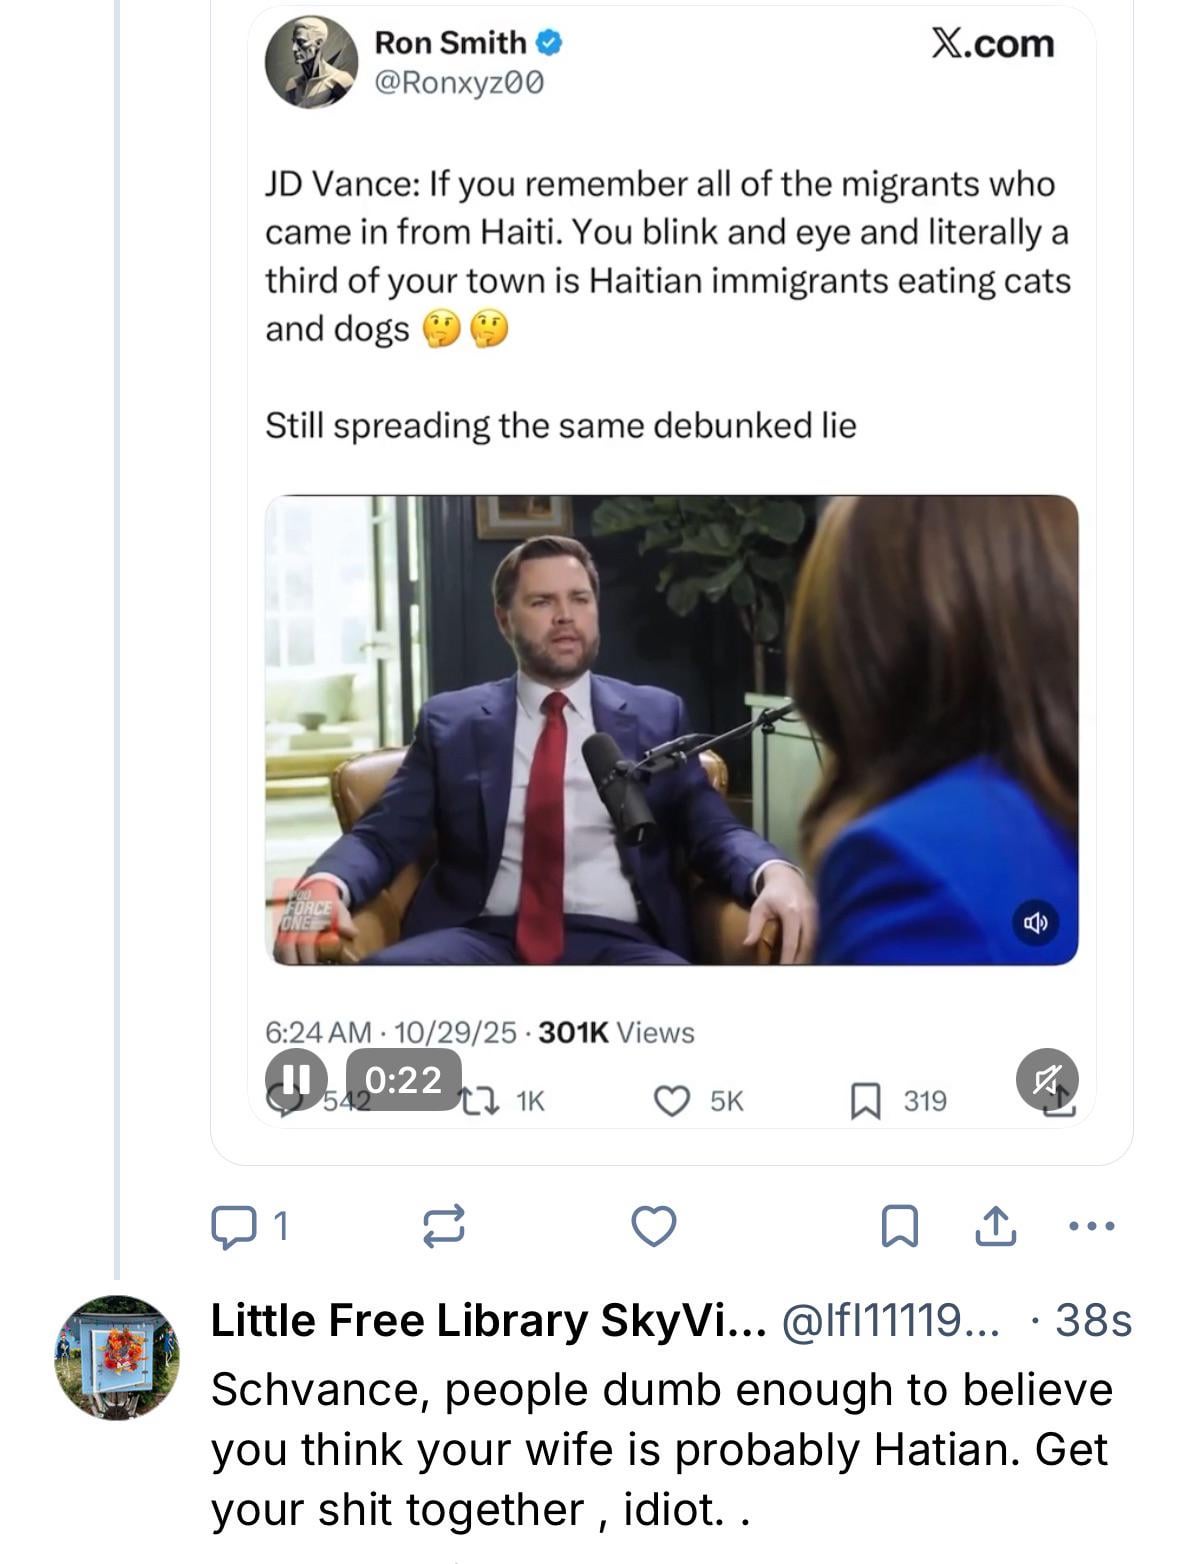Click the embedded 5K likes heart
1179x1564 pixels.
672,1101
